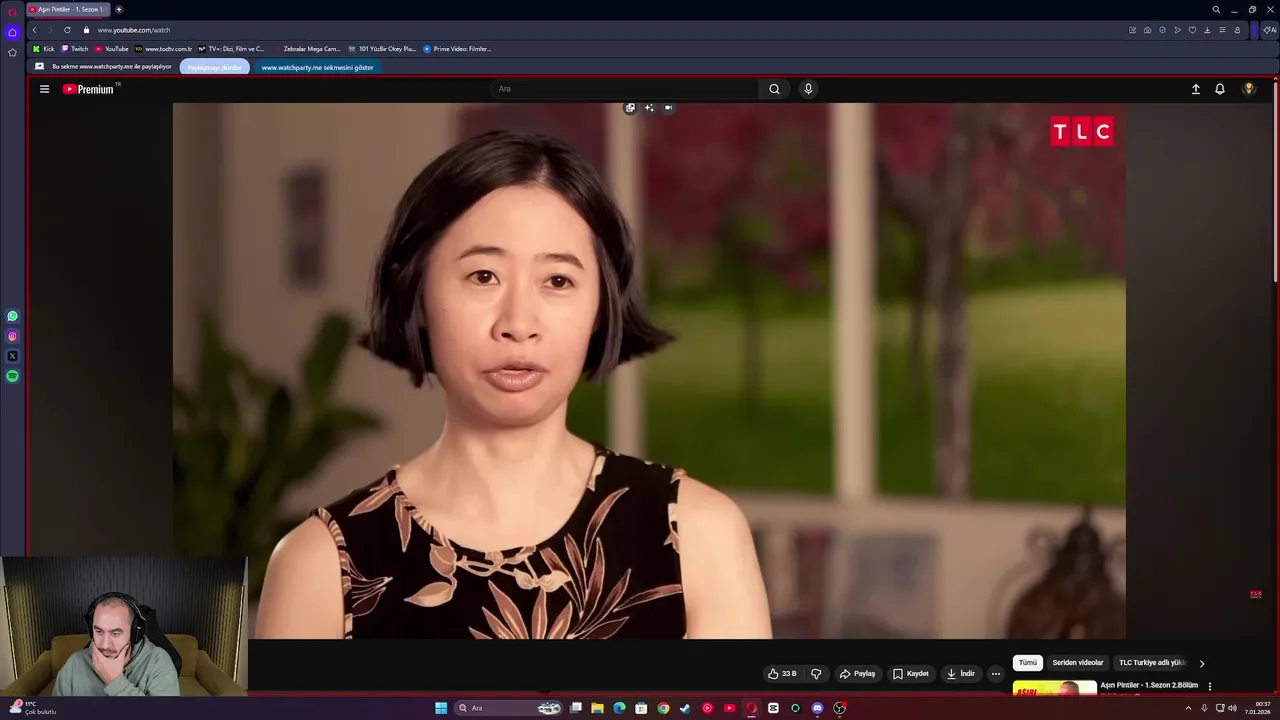Open the taskbar volume speaker icon
The height and width of the screenshot is (720, 1280).
(1232, 708)
